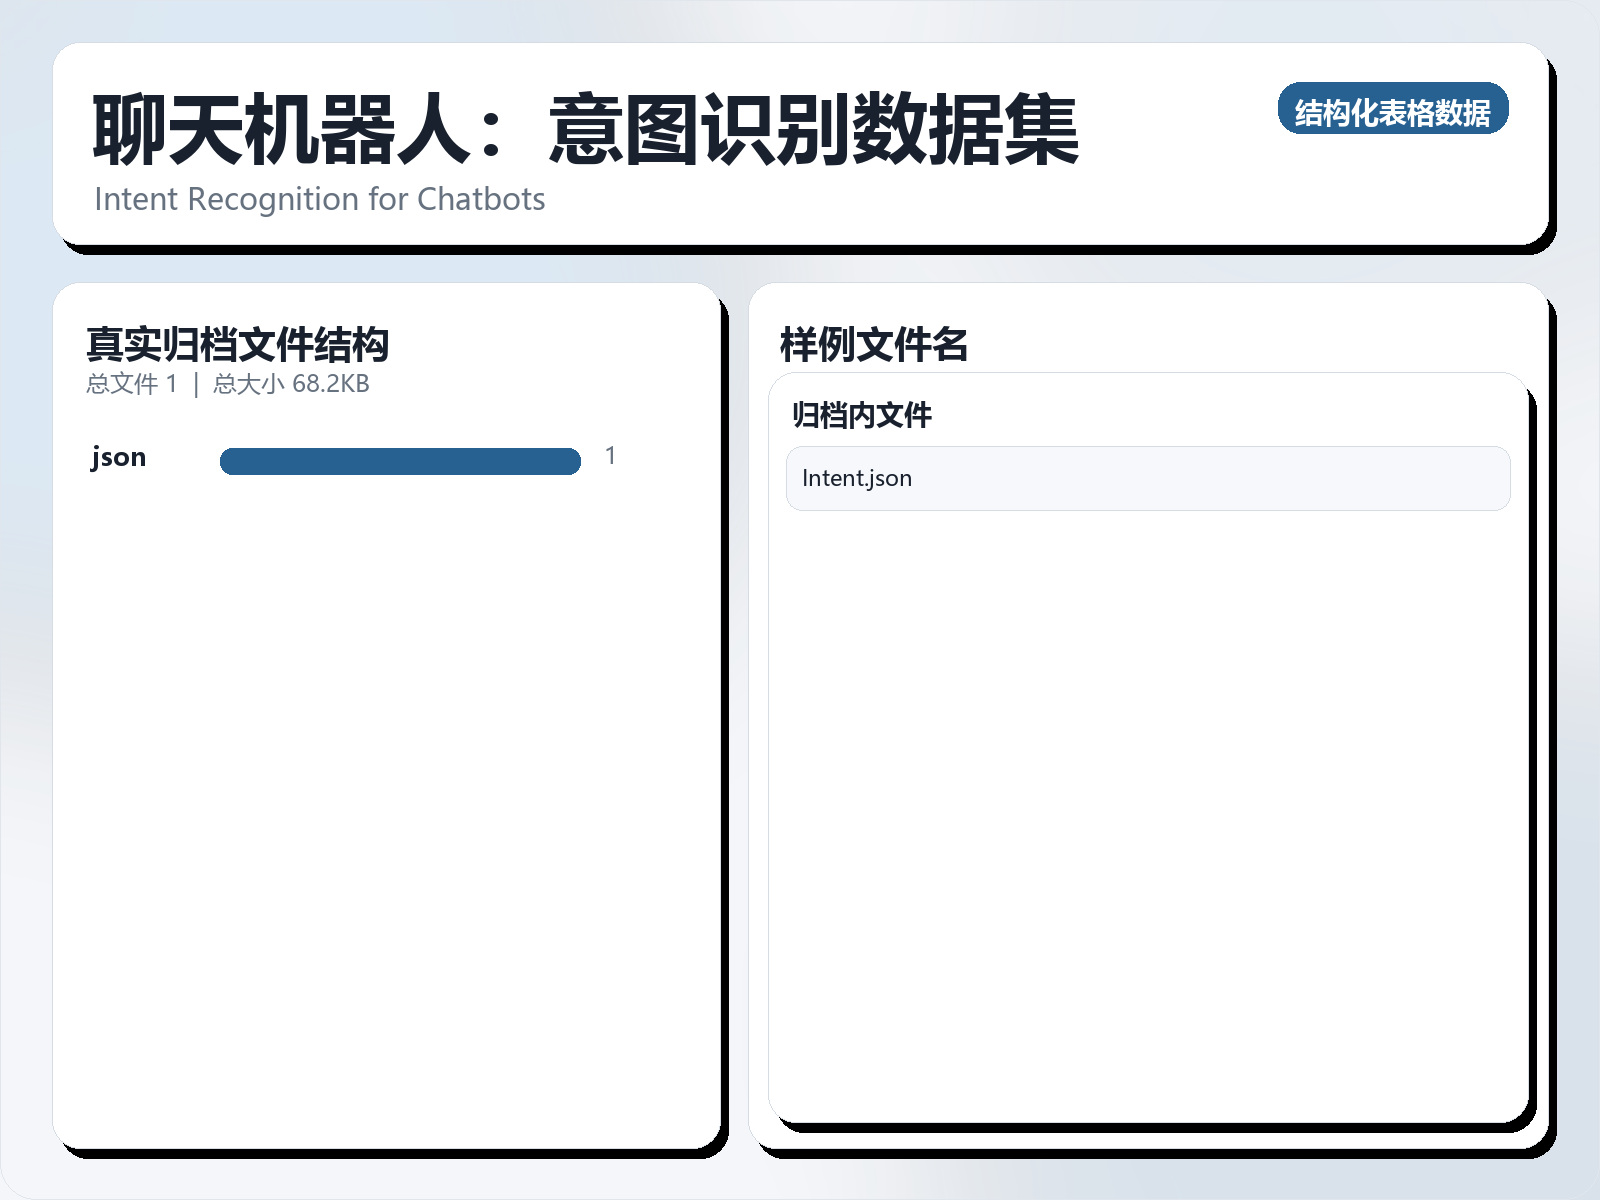Click the json file-type label

118,457
